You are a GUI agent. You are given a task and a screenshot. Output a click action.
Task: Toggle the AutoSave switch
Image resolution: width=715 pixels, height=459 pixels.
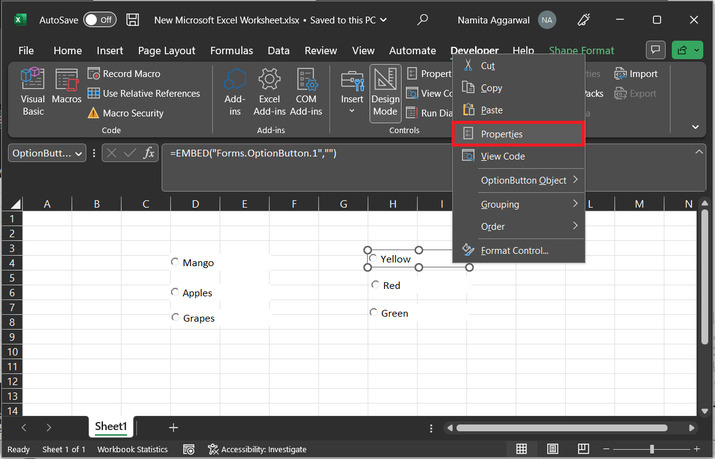(99, 19)
